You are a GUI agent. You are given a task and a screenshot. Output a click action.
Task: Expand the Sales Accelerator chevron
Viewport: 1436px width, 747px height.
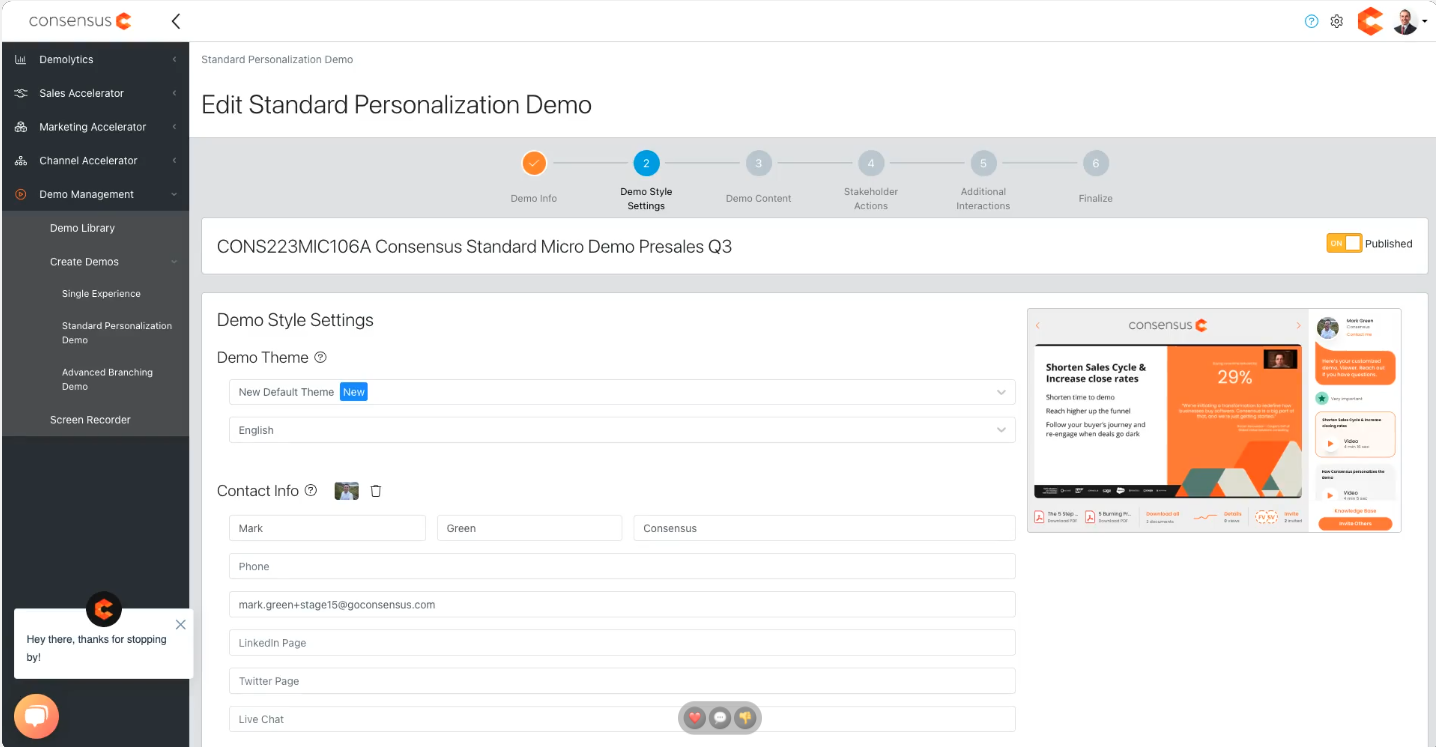click(174, 93)
